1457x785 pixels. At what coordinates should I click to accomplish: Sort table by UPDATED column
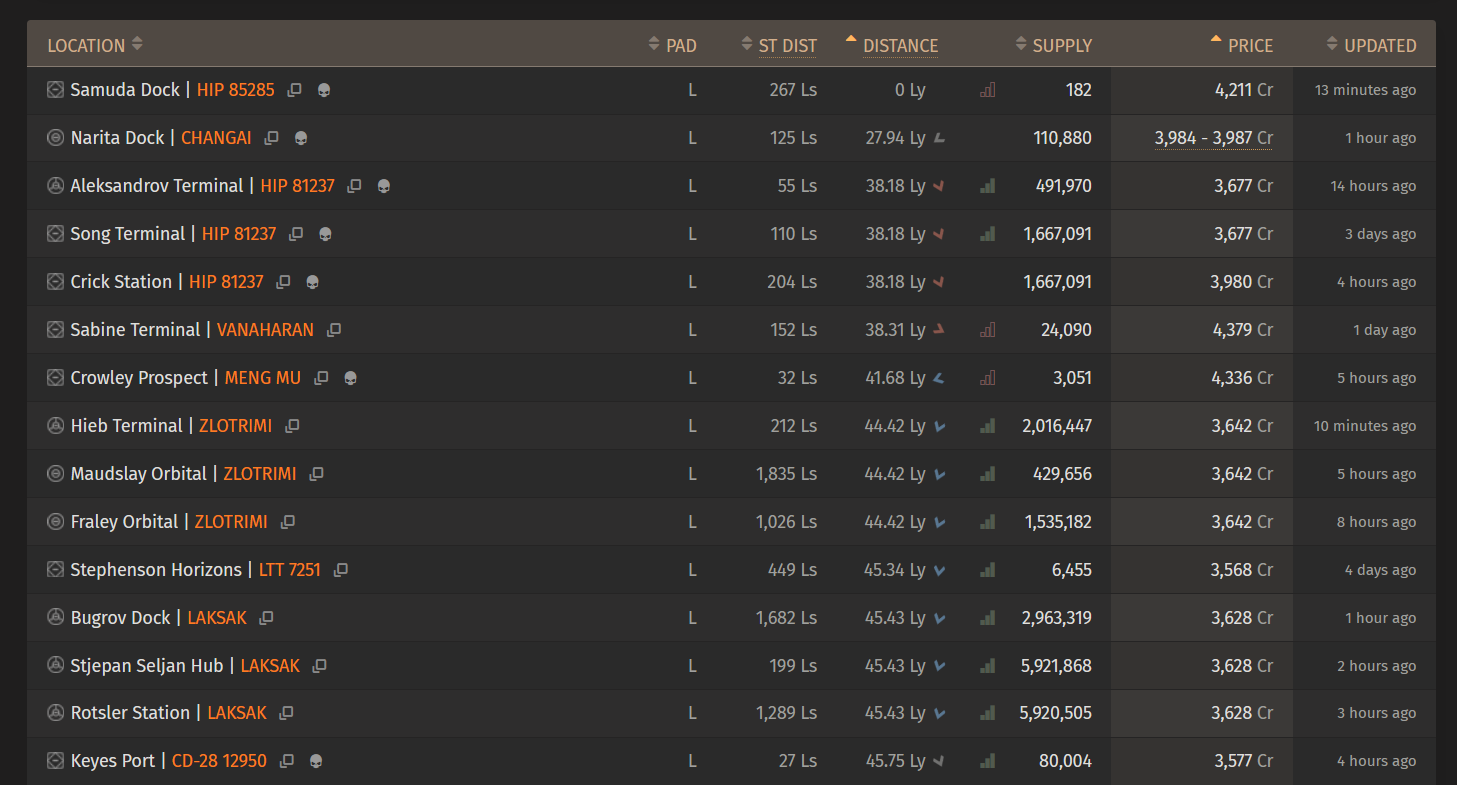[1371, 45]
